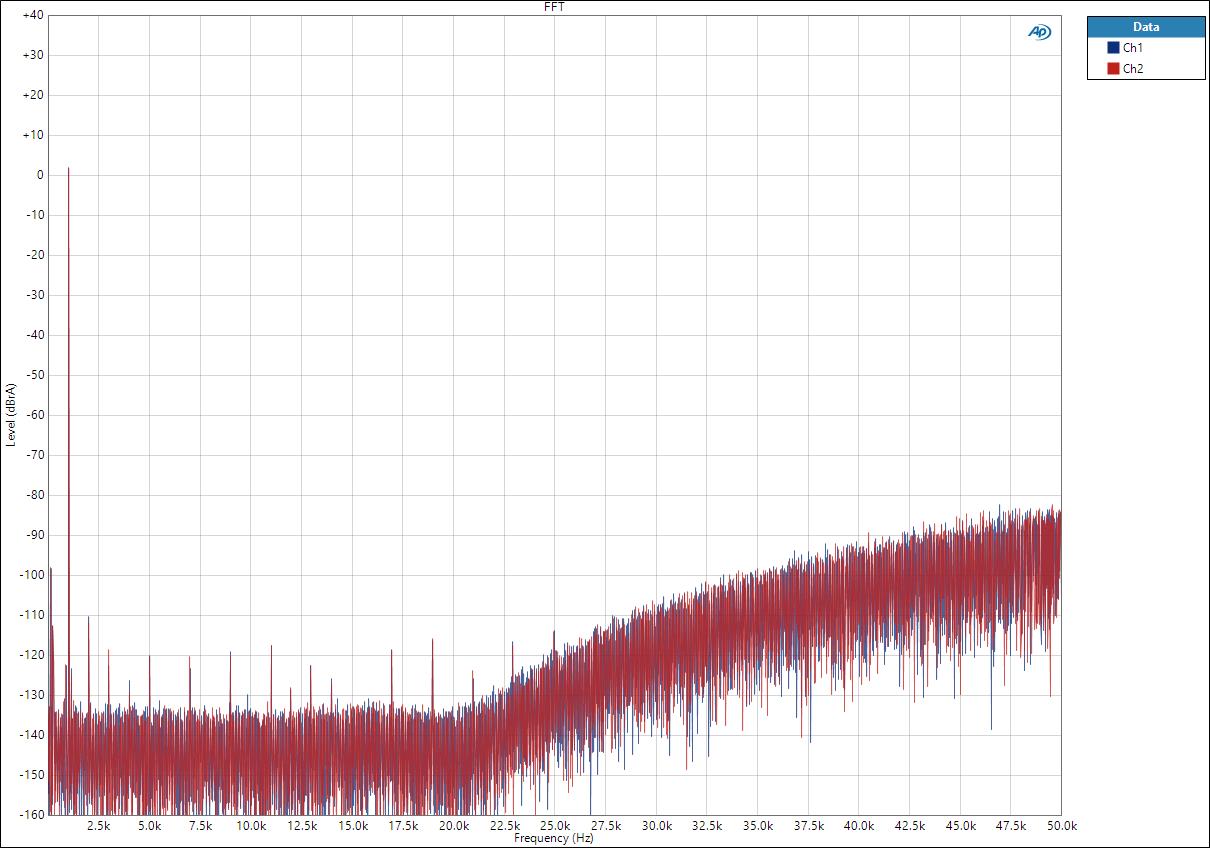The width and height of the screenshot is (1210, 848).
Task: Click the +20 level axis value
Action: pyautogui.click(x=33, y=95)
